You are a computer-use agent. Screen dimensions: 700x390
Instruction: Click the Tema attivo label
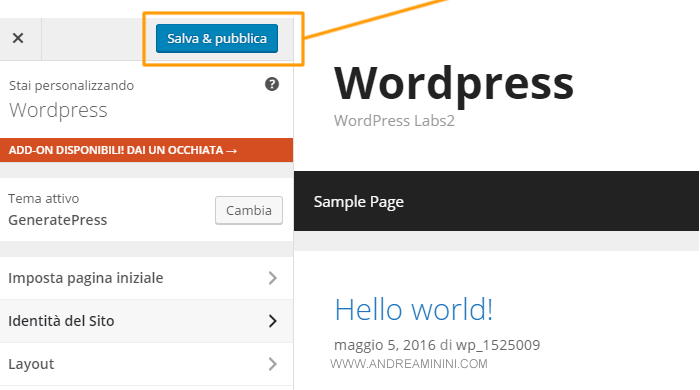[x=44, y=199]
